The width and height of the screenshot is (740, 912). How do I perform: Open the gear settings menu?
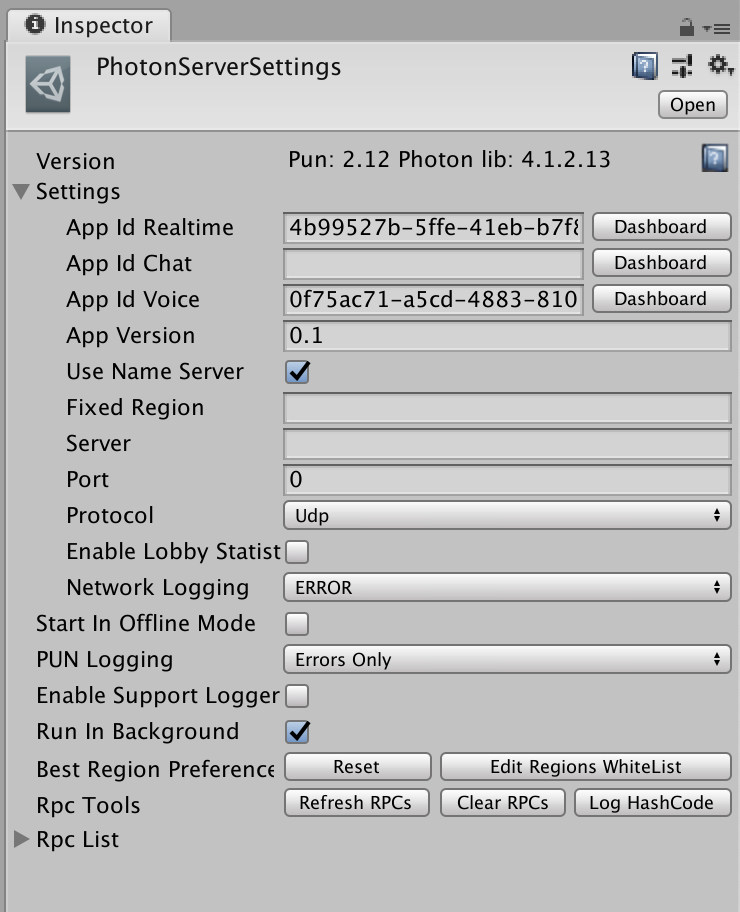pos(720,65)
